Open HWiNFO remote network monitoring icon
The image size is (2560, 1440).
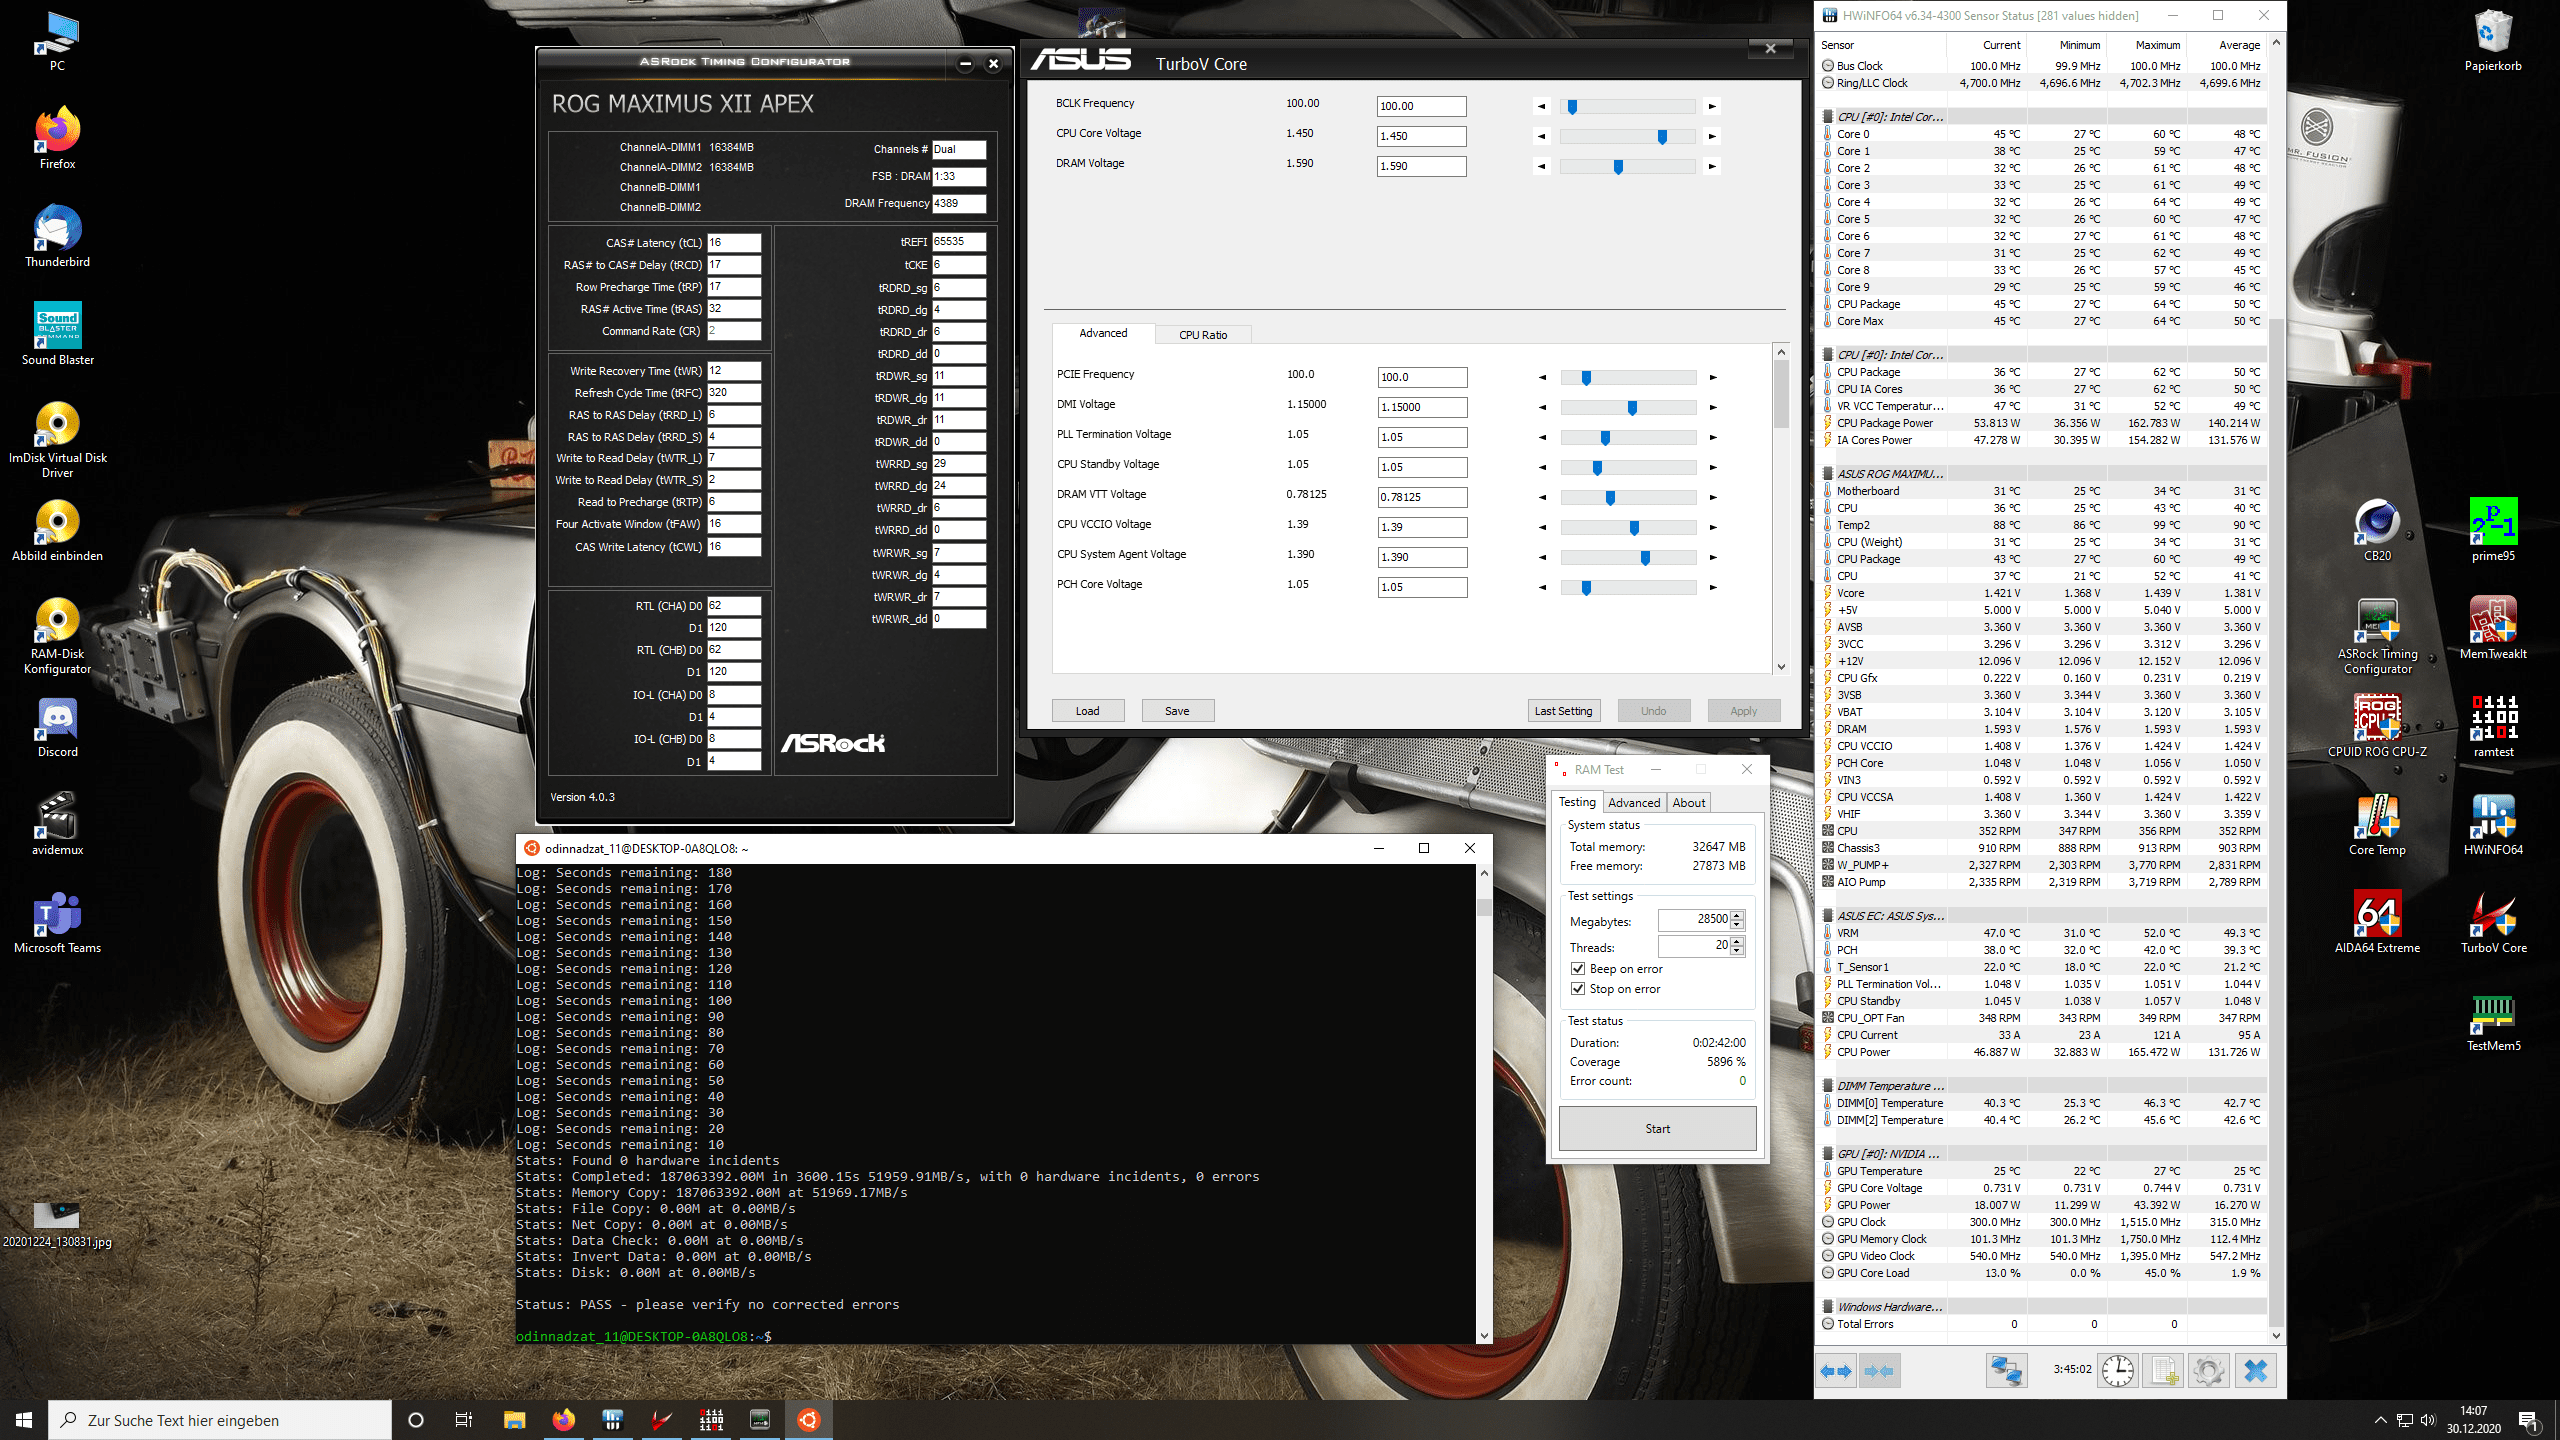click(2005, 1371)
